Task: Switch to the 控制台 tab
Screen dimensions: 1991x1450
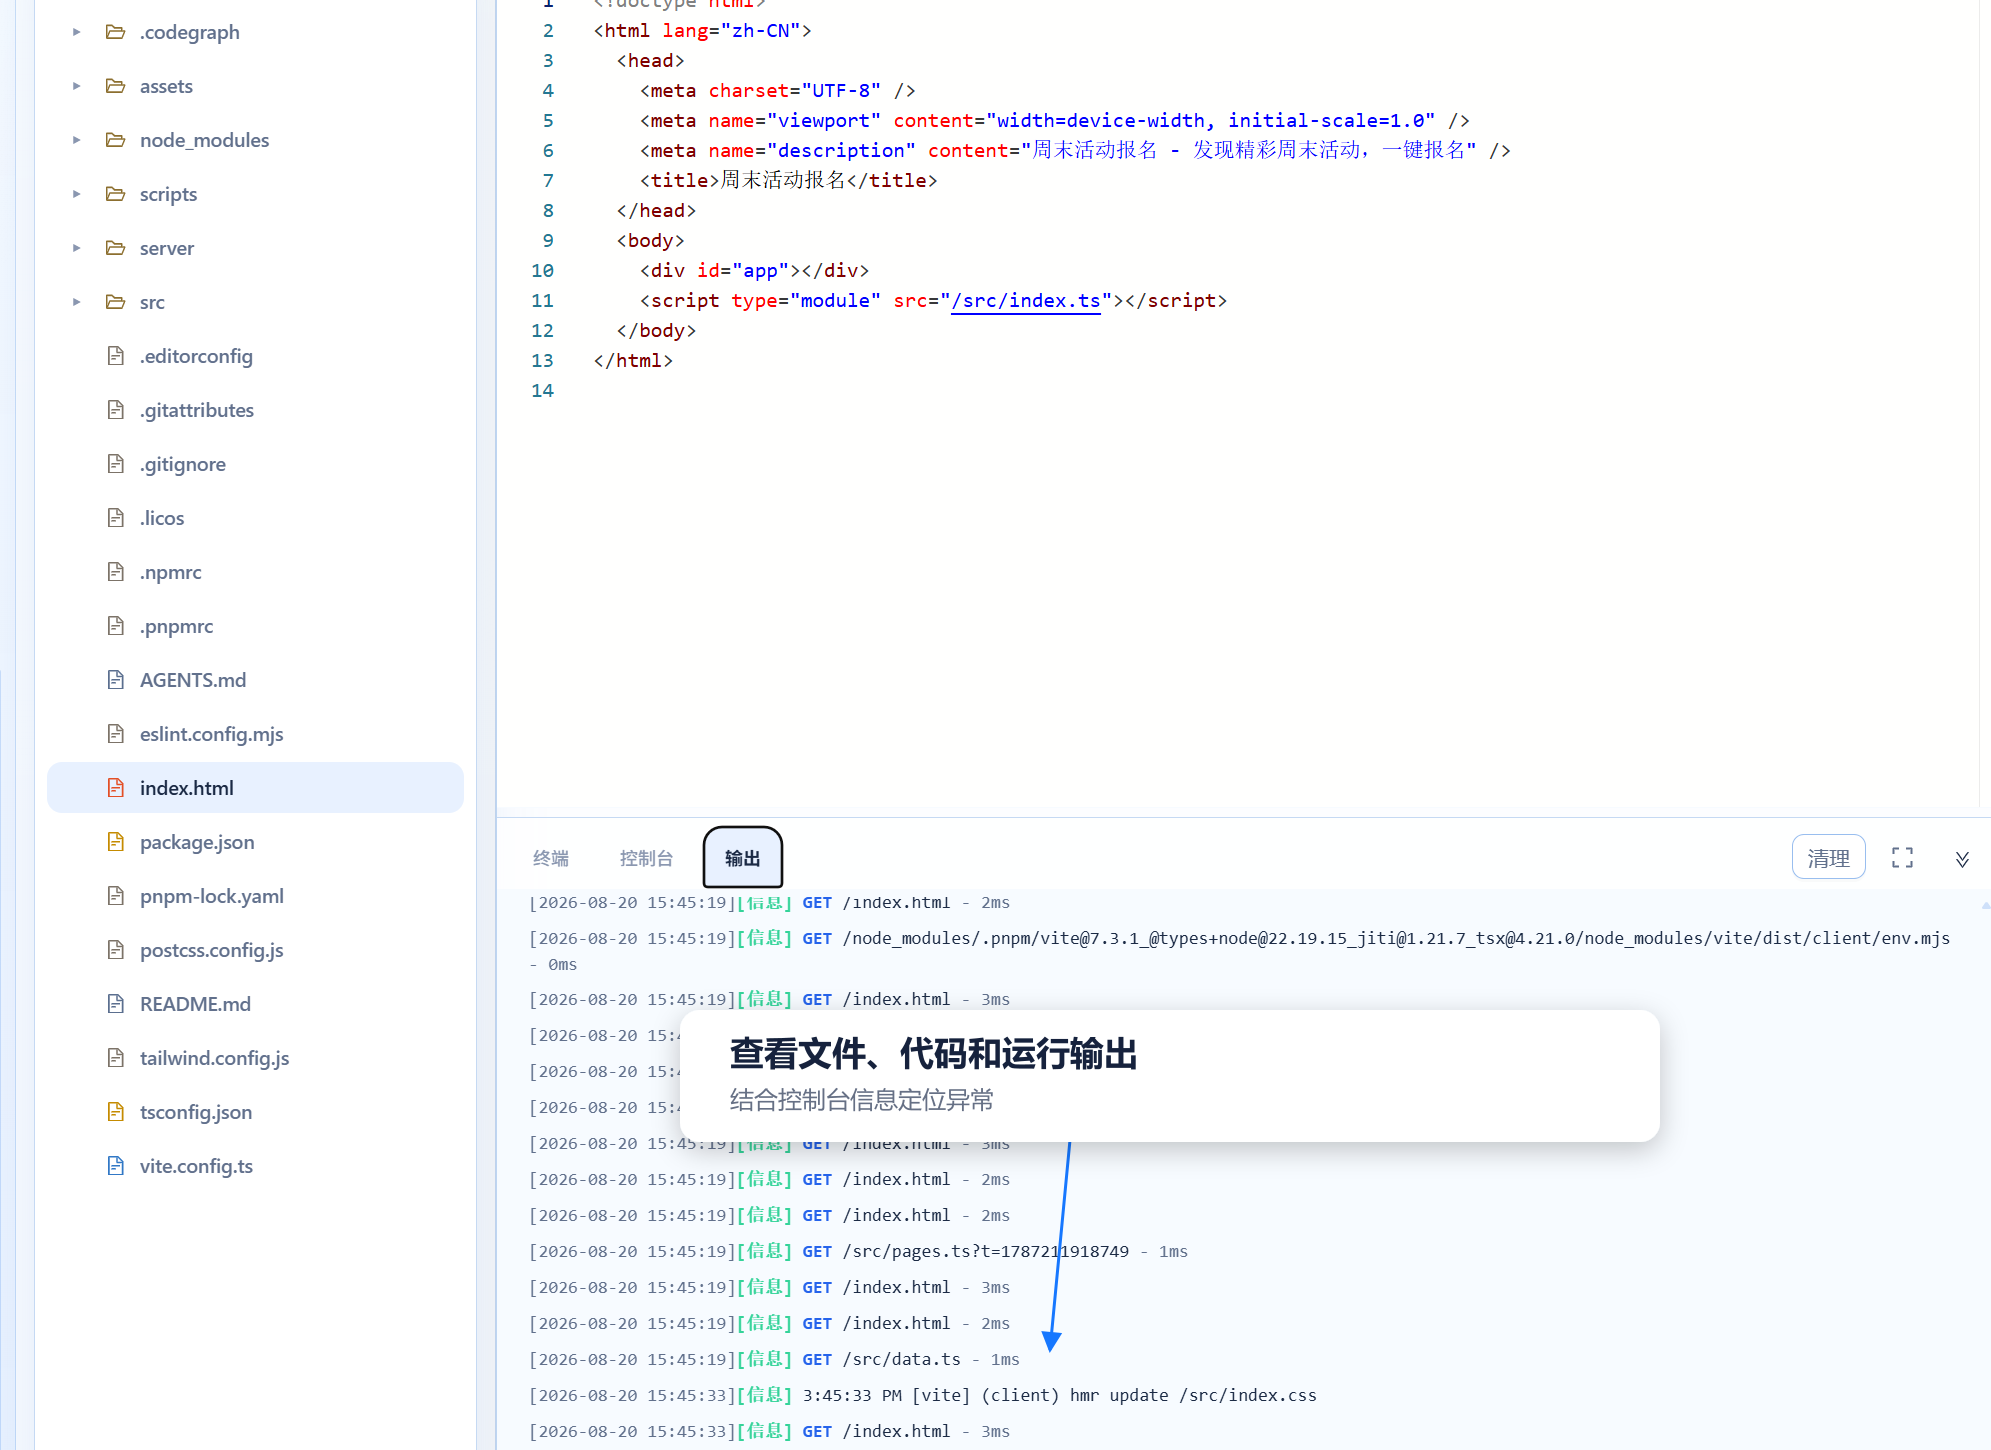Action: tap(646, 858)
